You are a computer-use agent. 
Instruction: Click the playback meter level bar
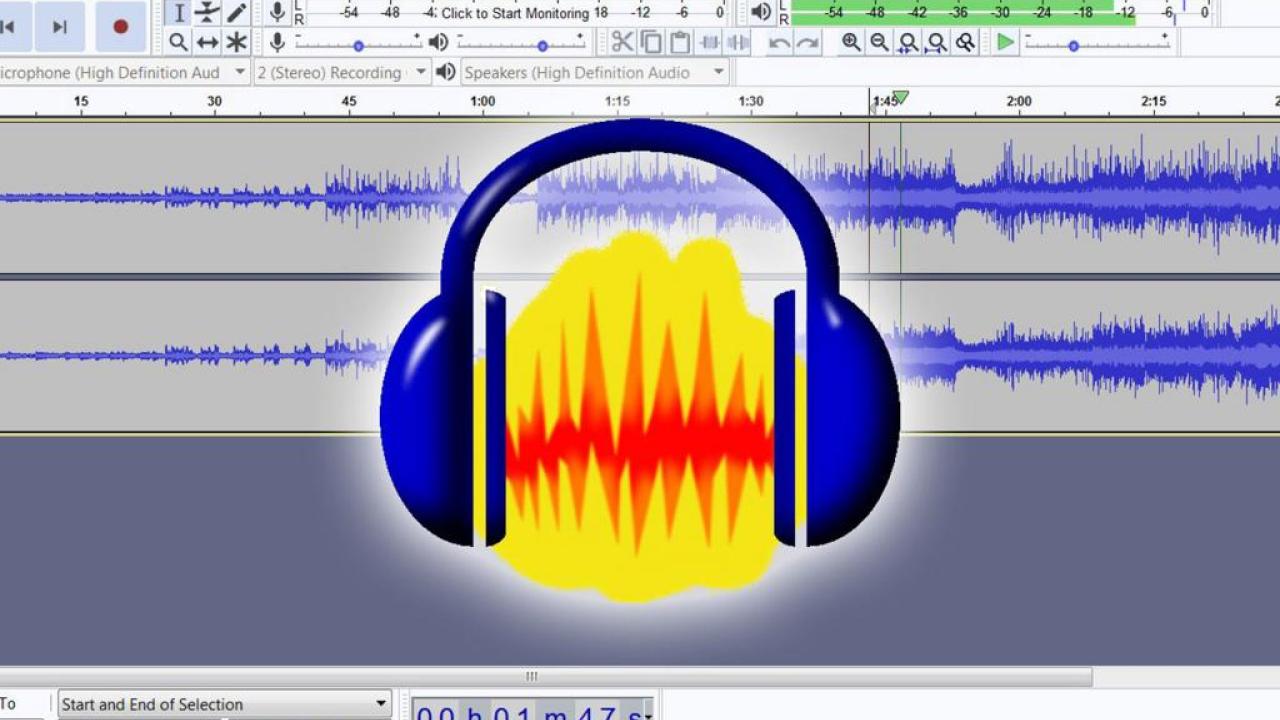point(963,13)
